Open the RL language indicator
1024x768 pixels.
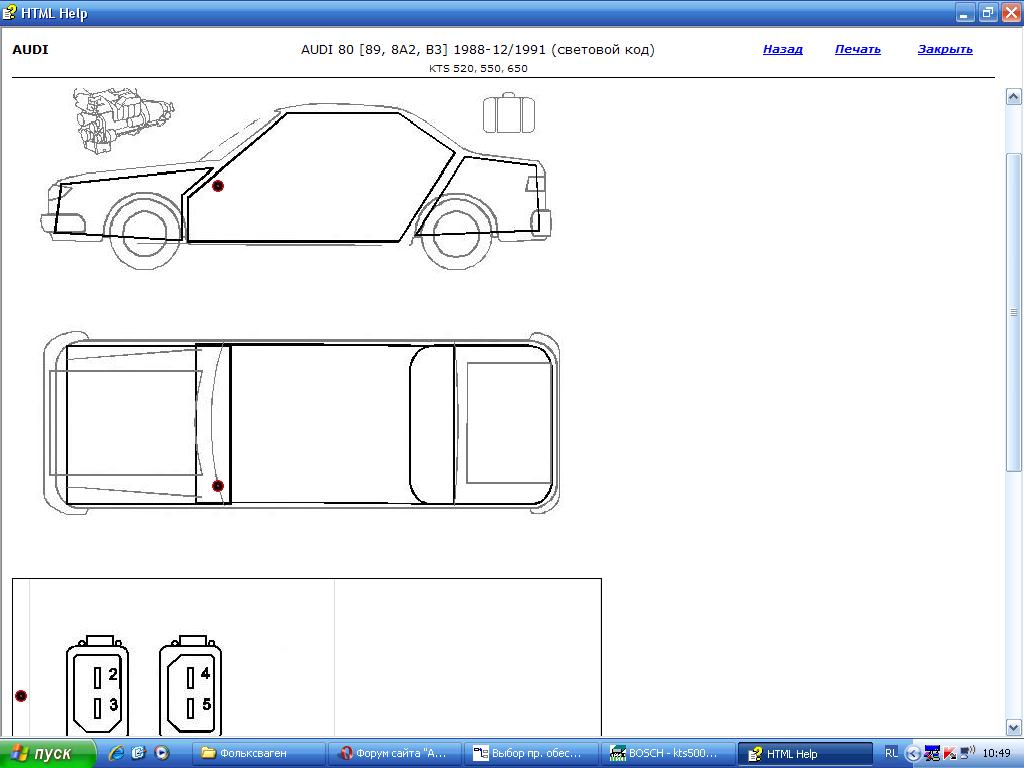[891, 754]
